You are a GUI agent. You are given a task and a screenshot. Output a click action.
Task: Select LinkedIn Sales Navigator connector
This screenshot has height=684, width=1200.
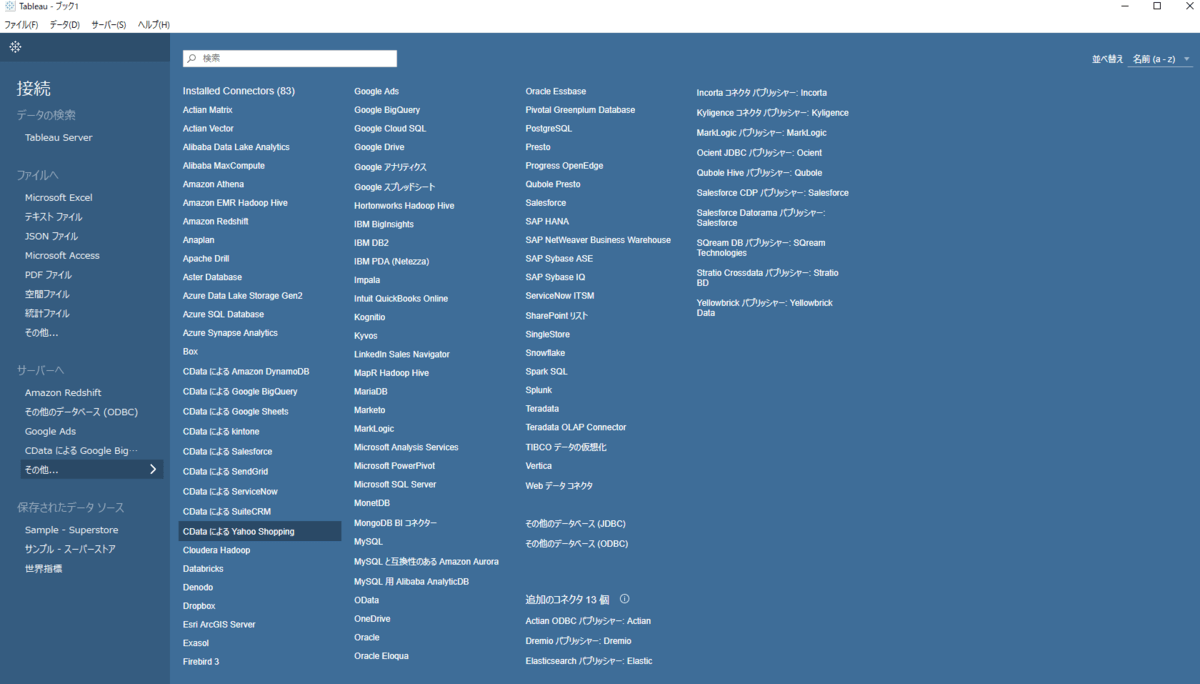[402, 354]
